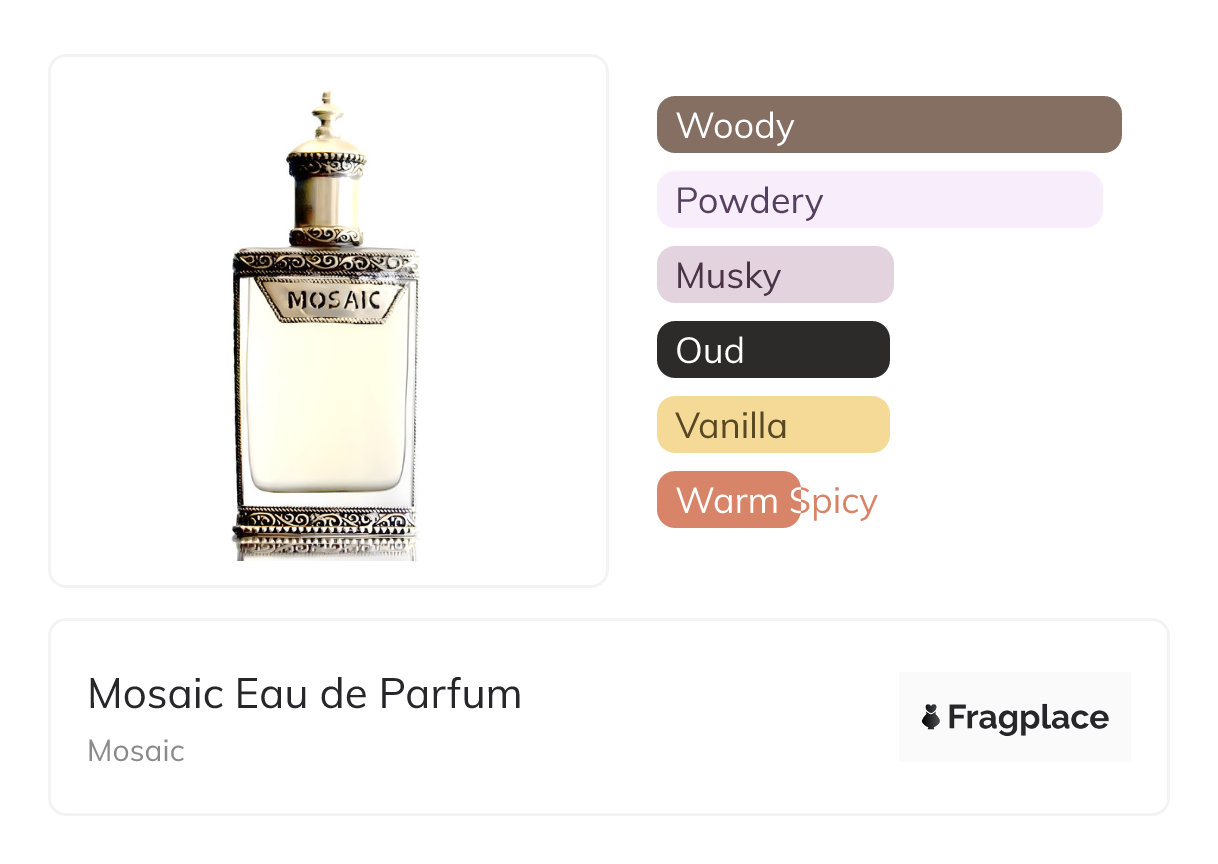The image size is (1218, 864).
Task: Click the finial knob atop the bottle cap
Action: tap(326, 112)
